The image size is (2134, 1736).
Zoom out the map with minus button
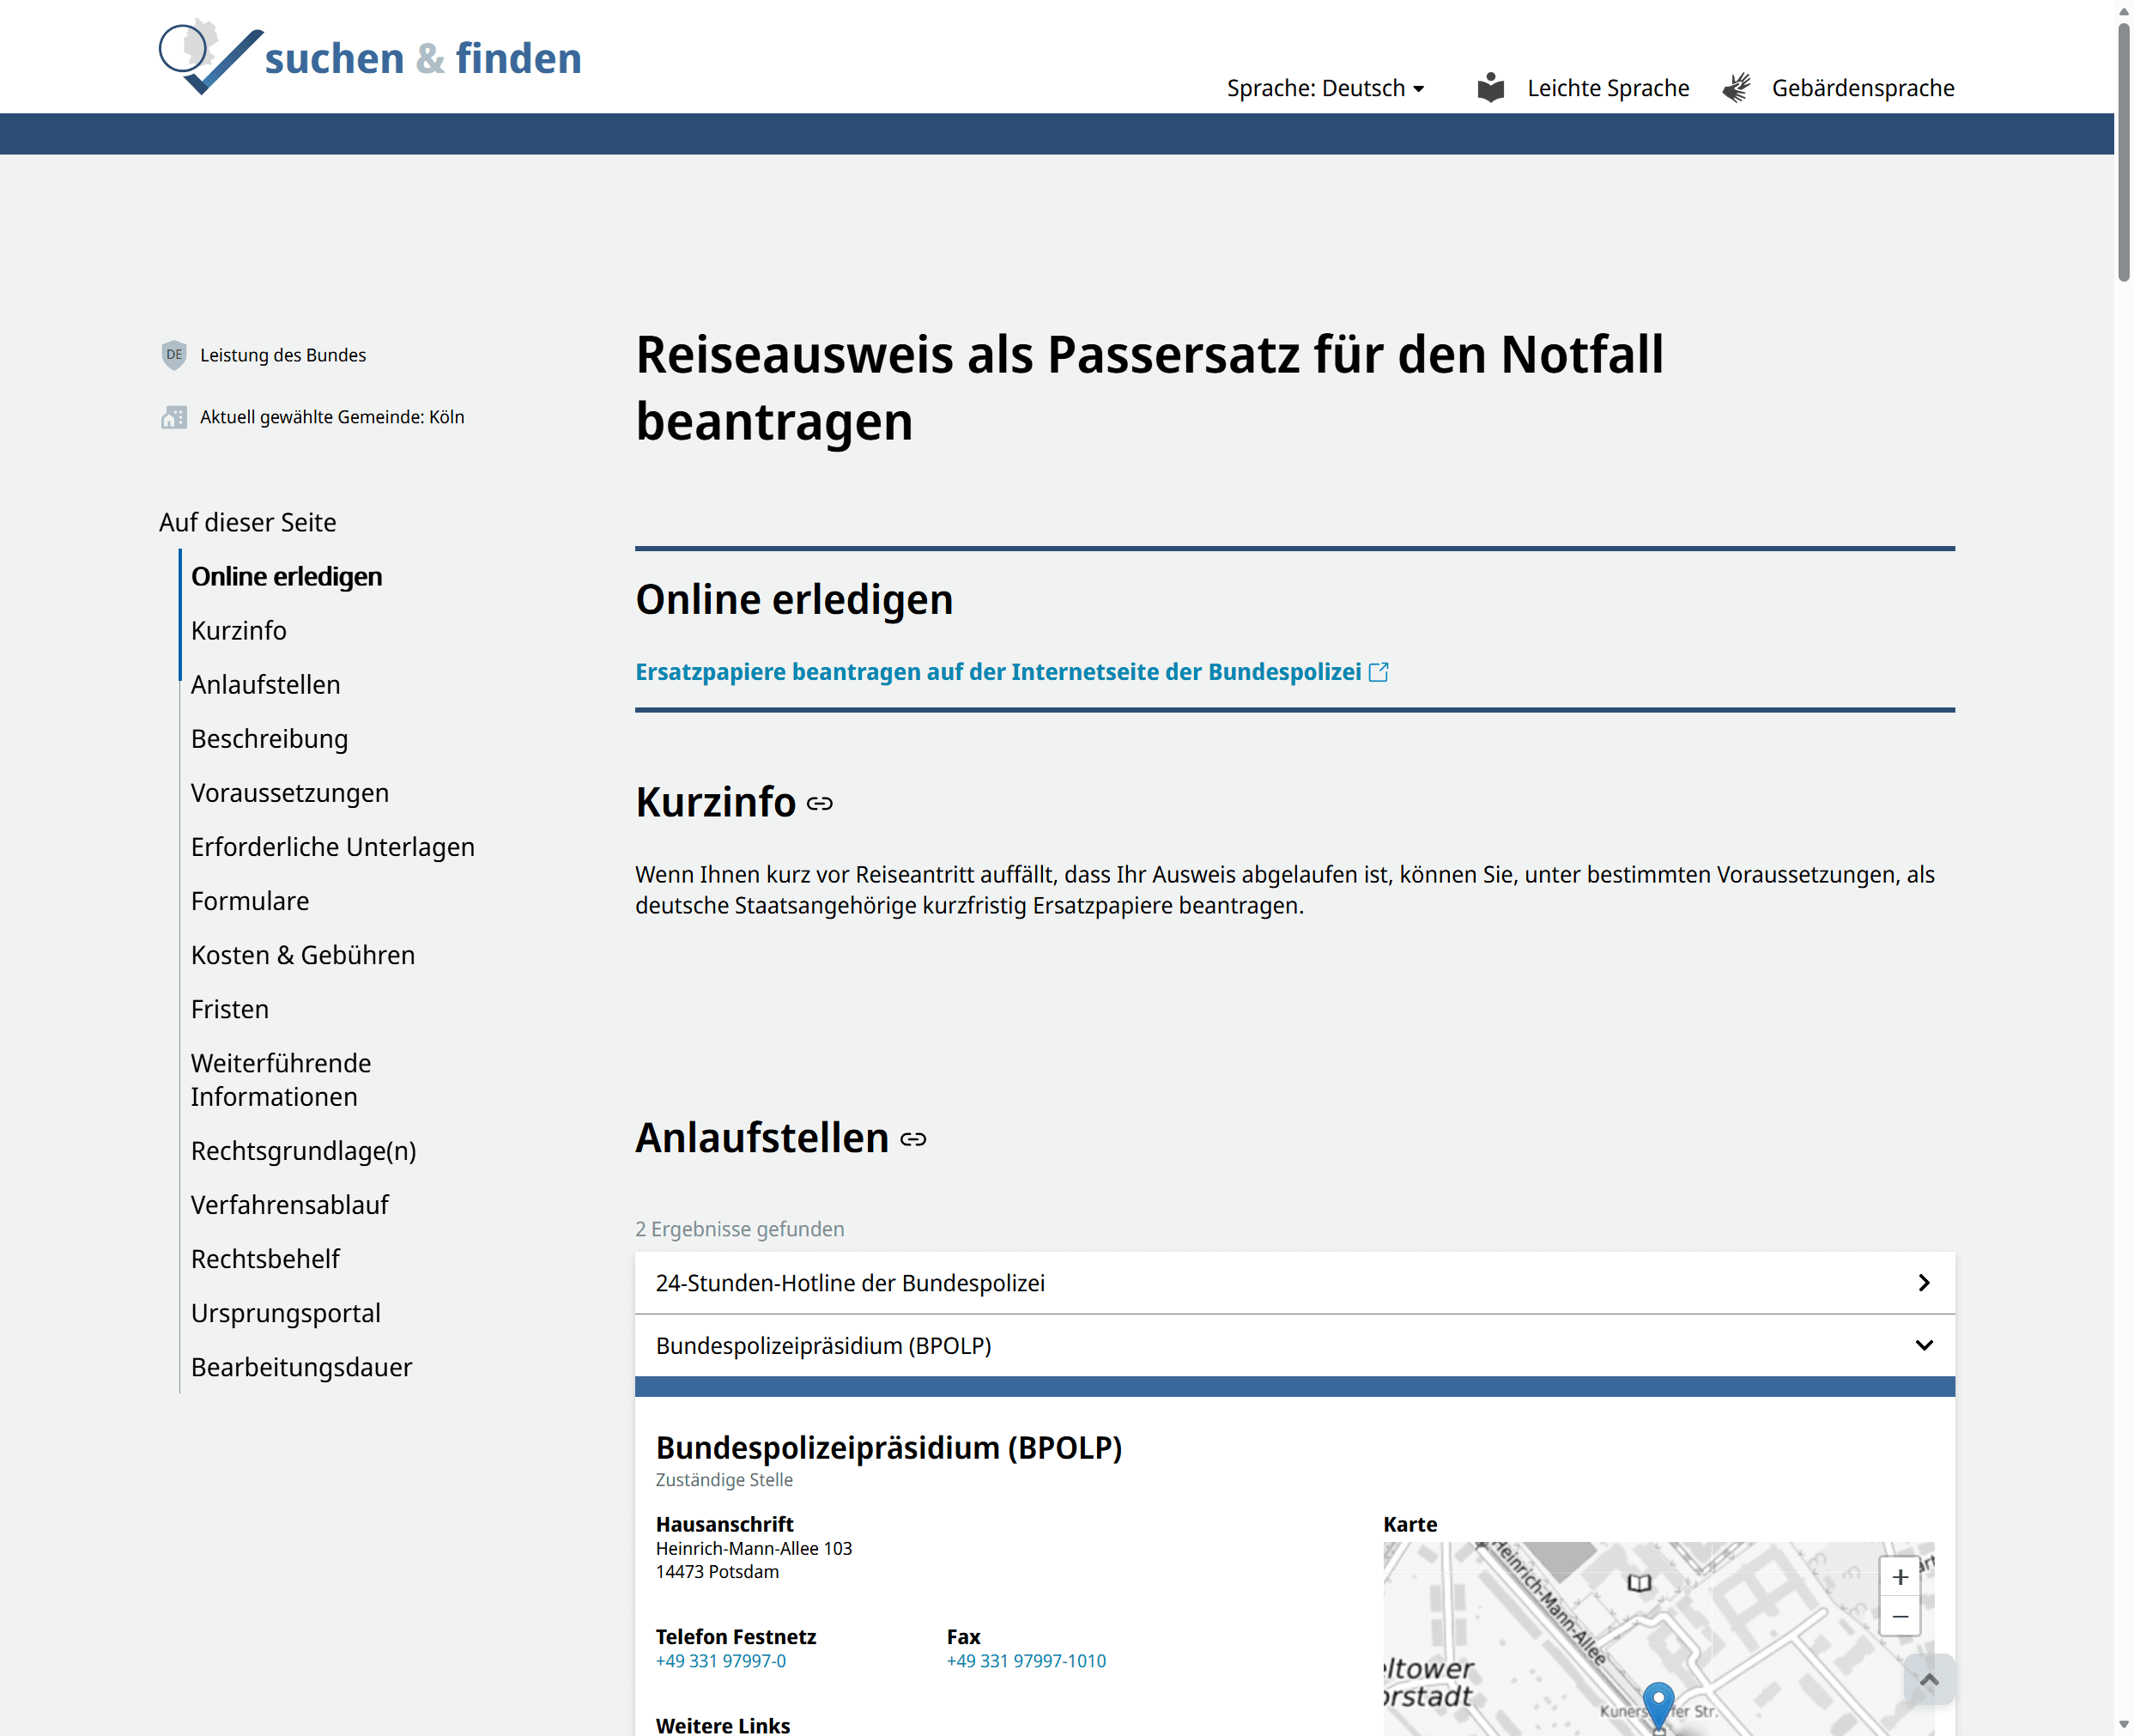pyautogui.click(x=1900, y=1616)
